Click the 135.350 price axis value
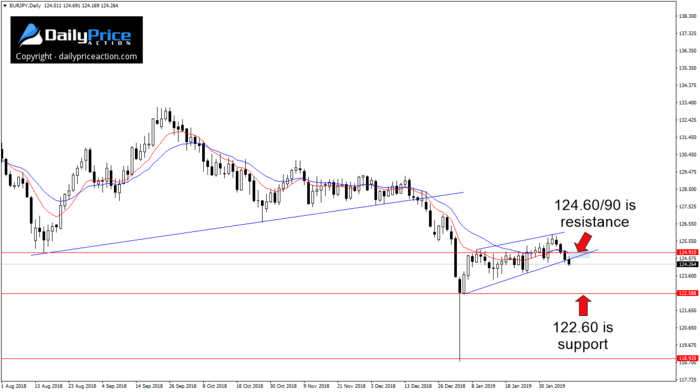700x392 pixels. tap(688, 68)
